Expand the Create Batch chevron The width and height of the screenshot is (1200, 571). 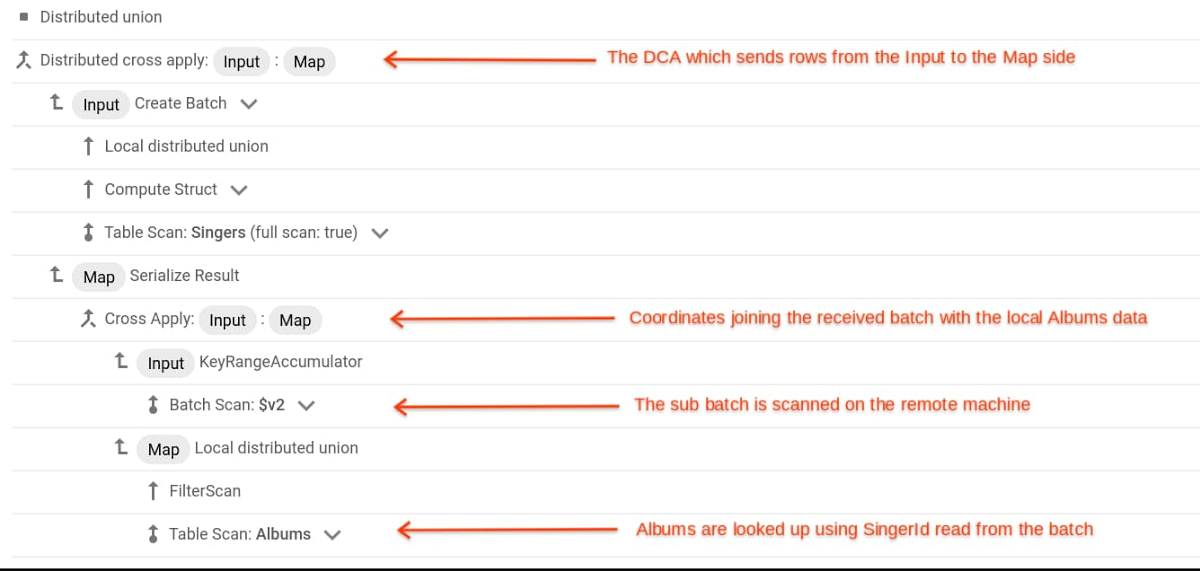pyautogui.click(x=249, y=104)
